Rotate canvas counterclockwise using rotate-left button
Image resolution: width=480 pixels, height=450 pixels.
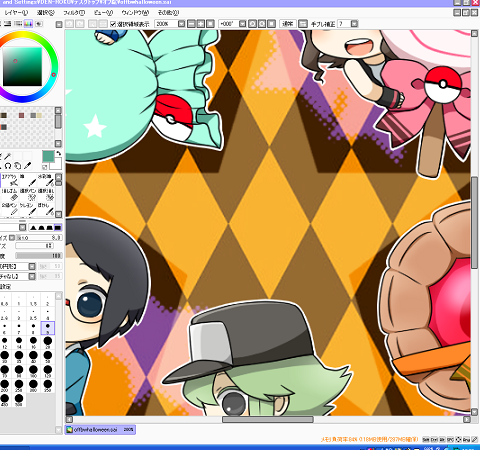(x=253, y=24)
